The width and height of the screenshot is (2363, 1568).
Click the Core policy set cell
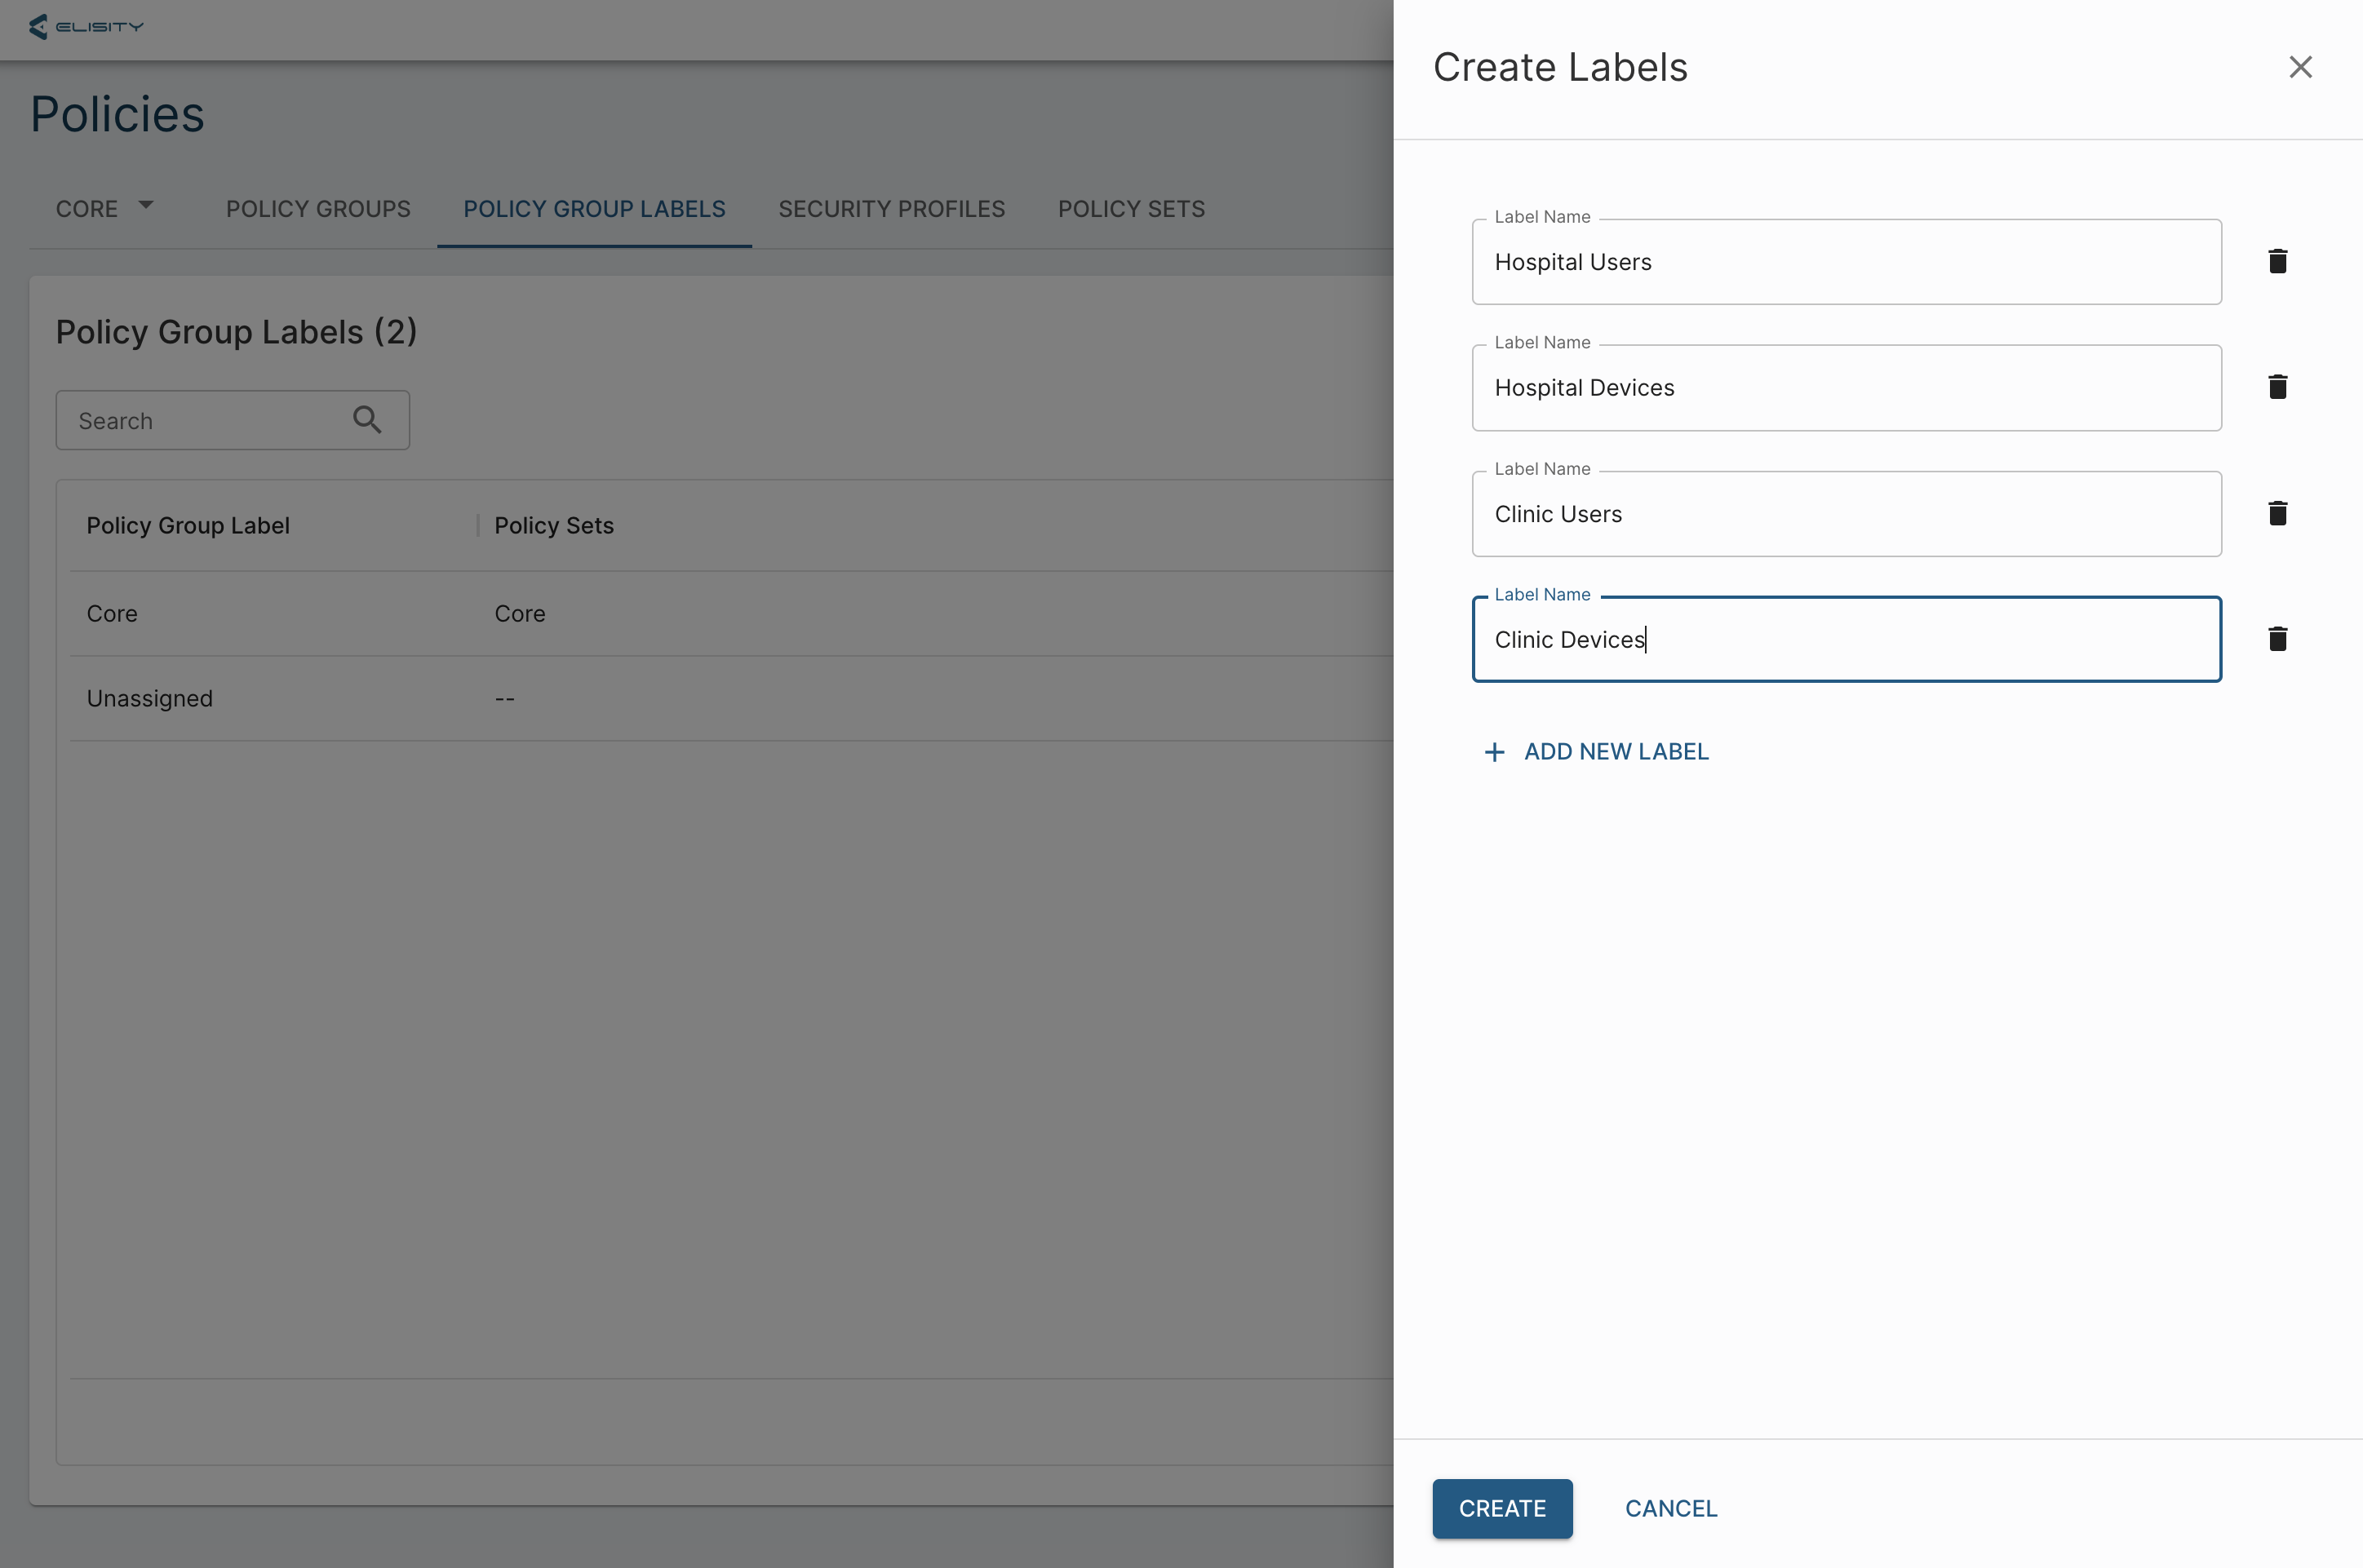[x=520, y=614]
